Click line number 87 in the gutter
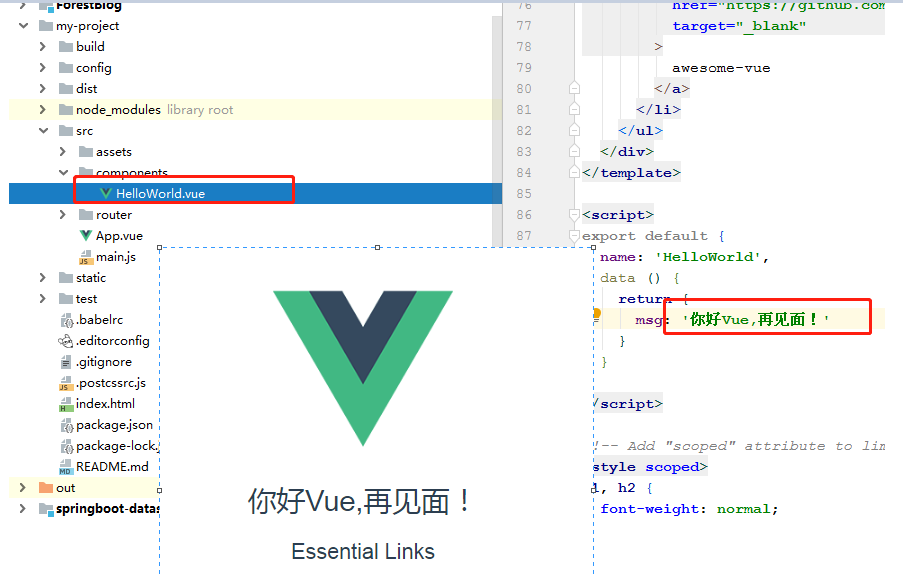Image resolution: width=903 pixels, height=578 pixels. click(x=524, y=235)
